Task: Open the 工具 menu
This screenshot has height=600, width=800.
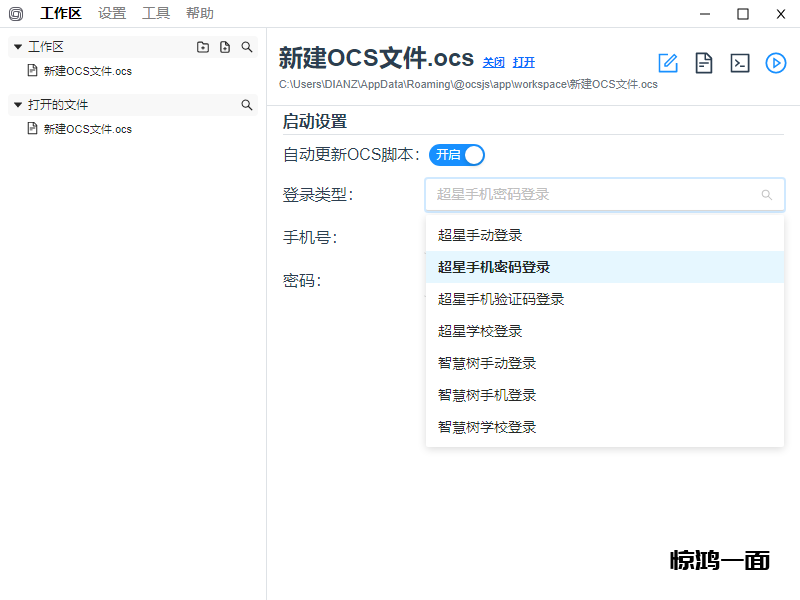Action: (x=156, y=13)
